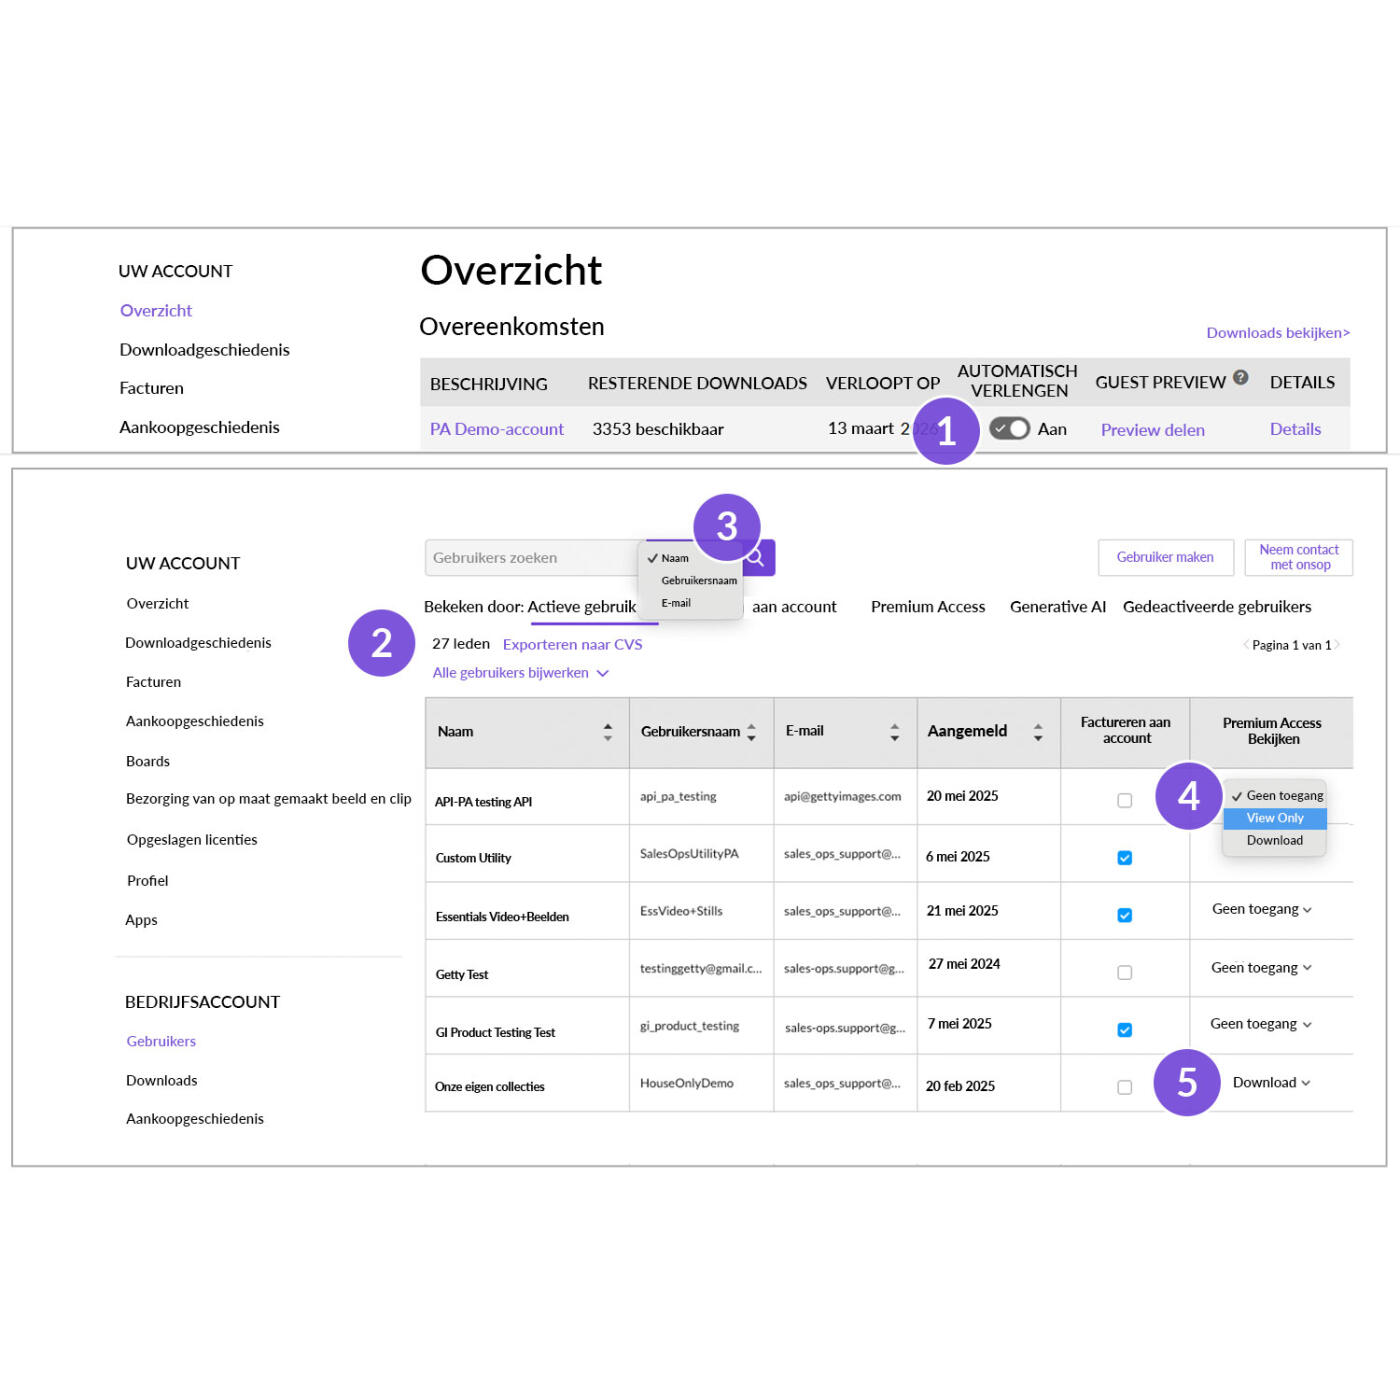This screenshot has height=1400, width=1400.
Task: Open Premium Access dropdown for Onze eigen collecties
Action: pos(1271,1082)
